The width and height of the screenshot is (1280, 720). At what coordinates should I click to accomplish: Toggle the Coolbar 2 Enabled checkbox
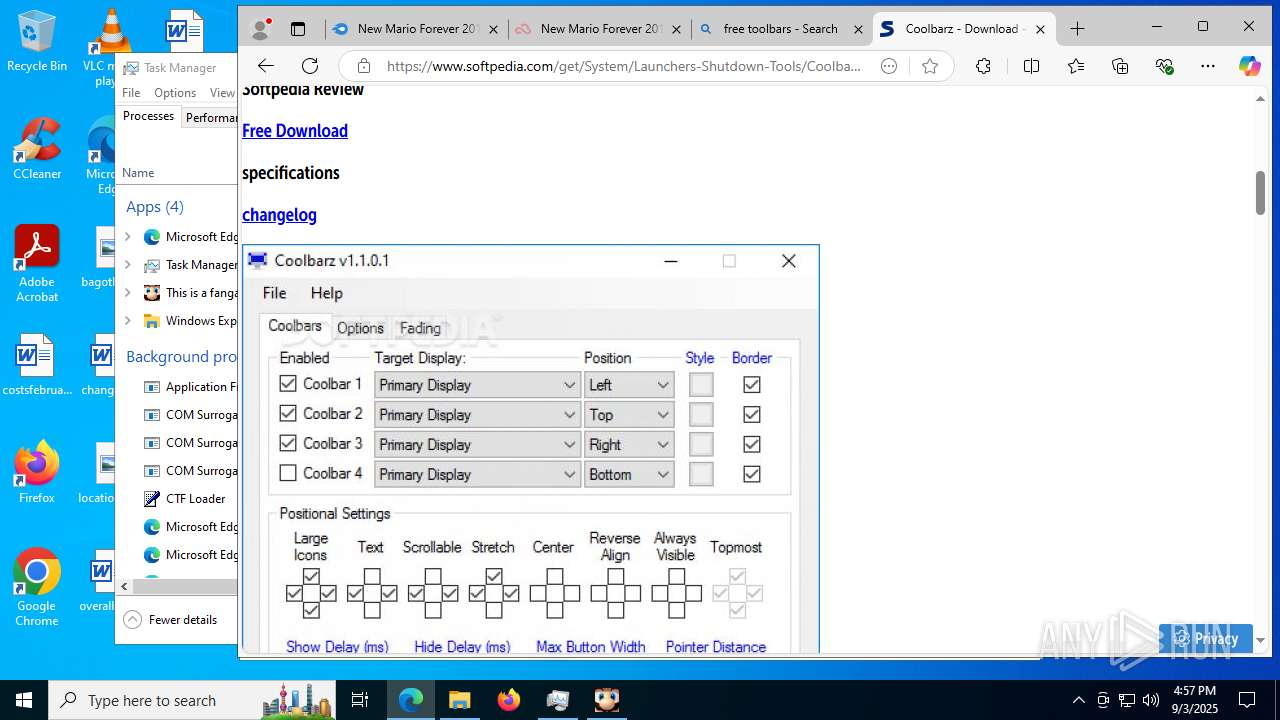pos(288,414)
